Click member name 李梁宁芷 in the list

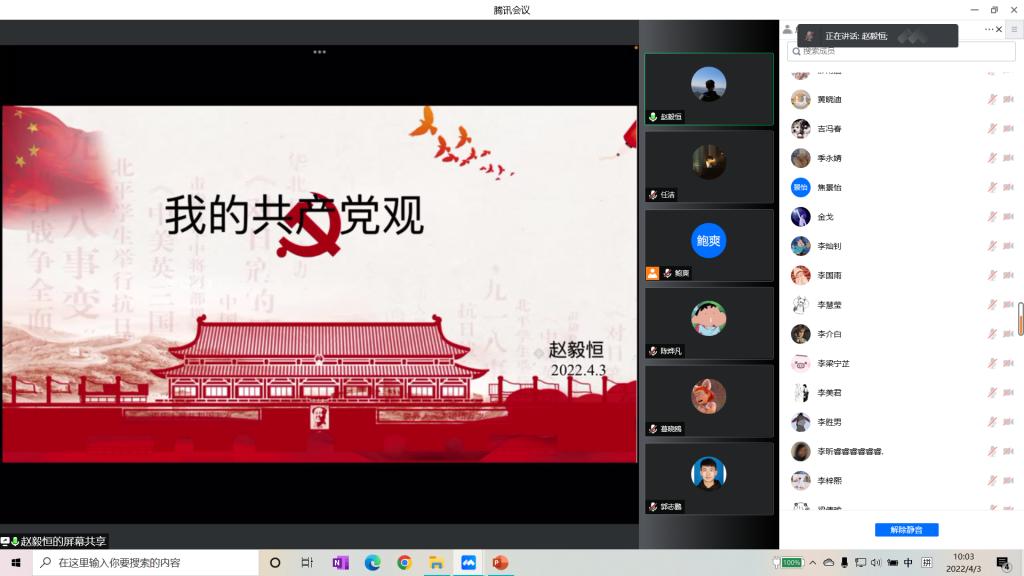point(833,364)
